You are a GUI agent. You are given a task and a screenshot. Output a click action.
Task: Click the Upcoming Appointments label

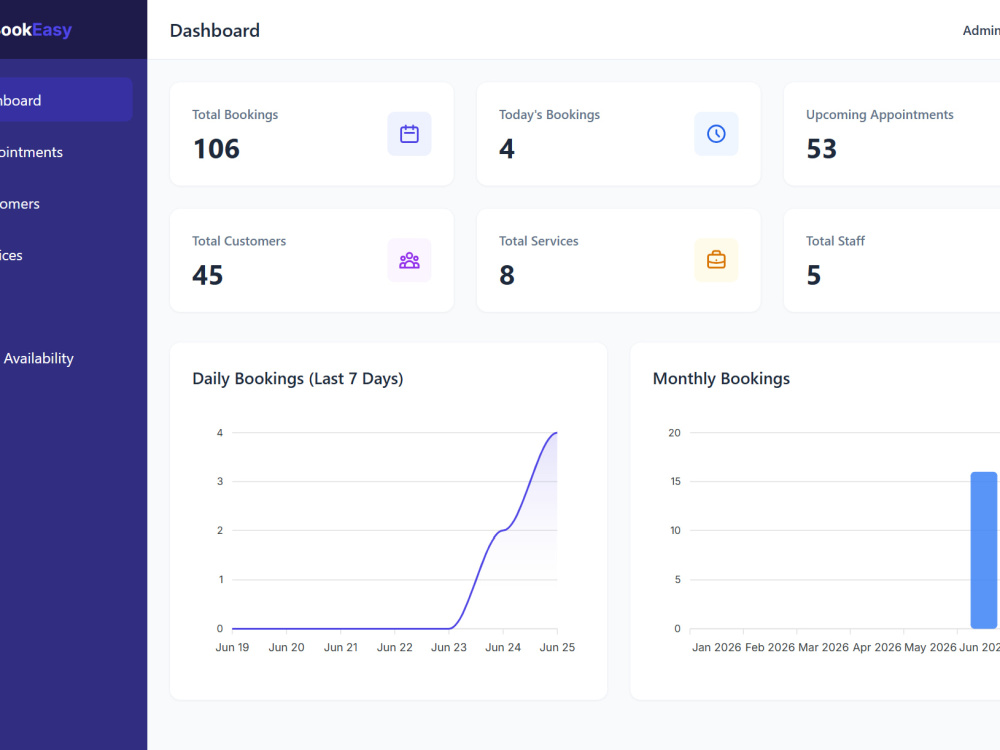[879, 115]
